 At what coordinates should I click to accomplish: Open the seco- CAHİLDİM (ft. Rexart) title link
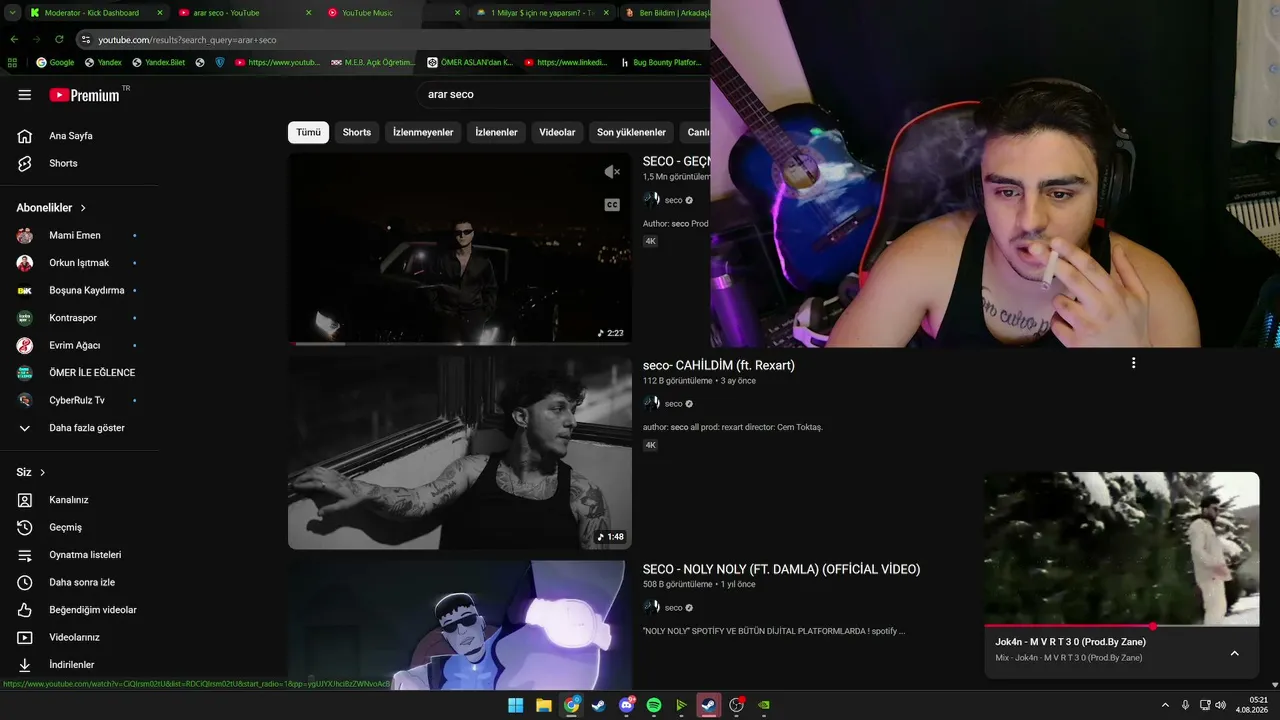(719, 365)
